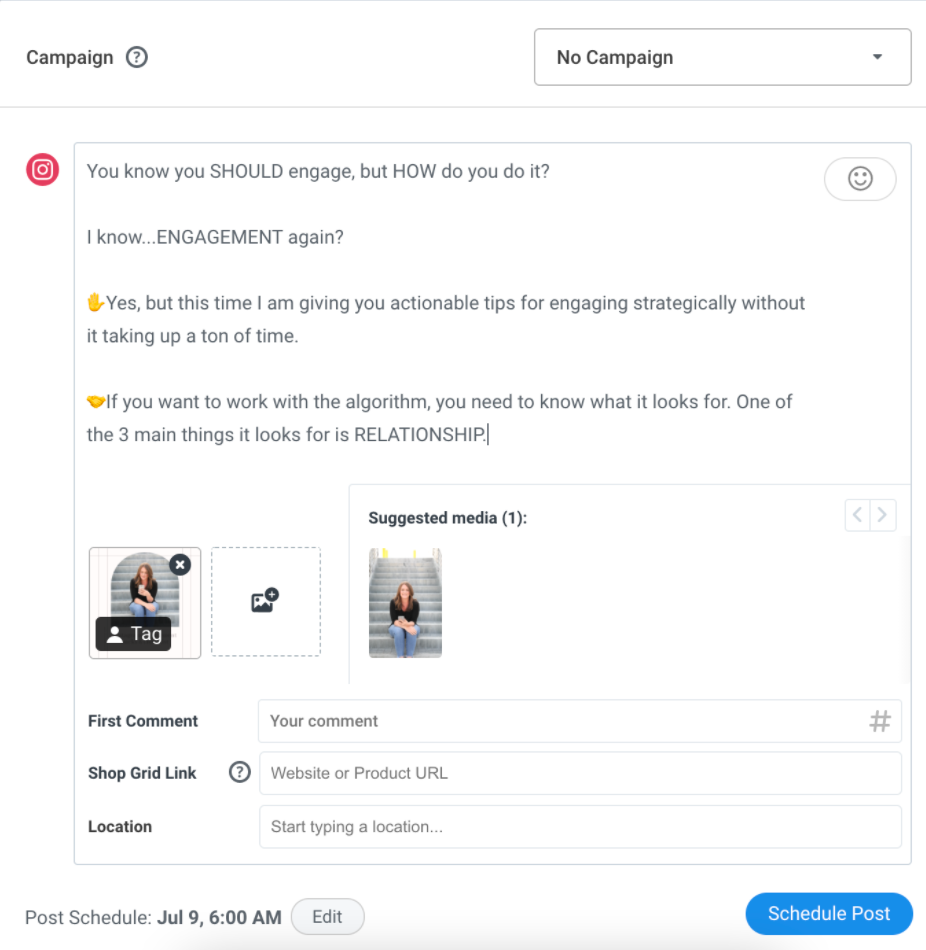Show previous suggested media
The height and width of the screenshot is (950, 926).
(857, 516)
